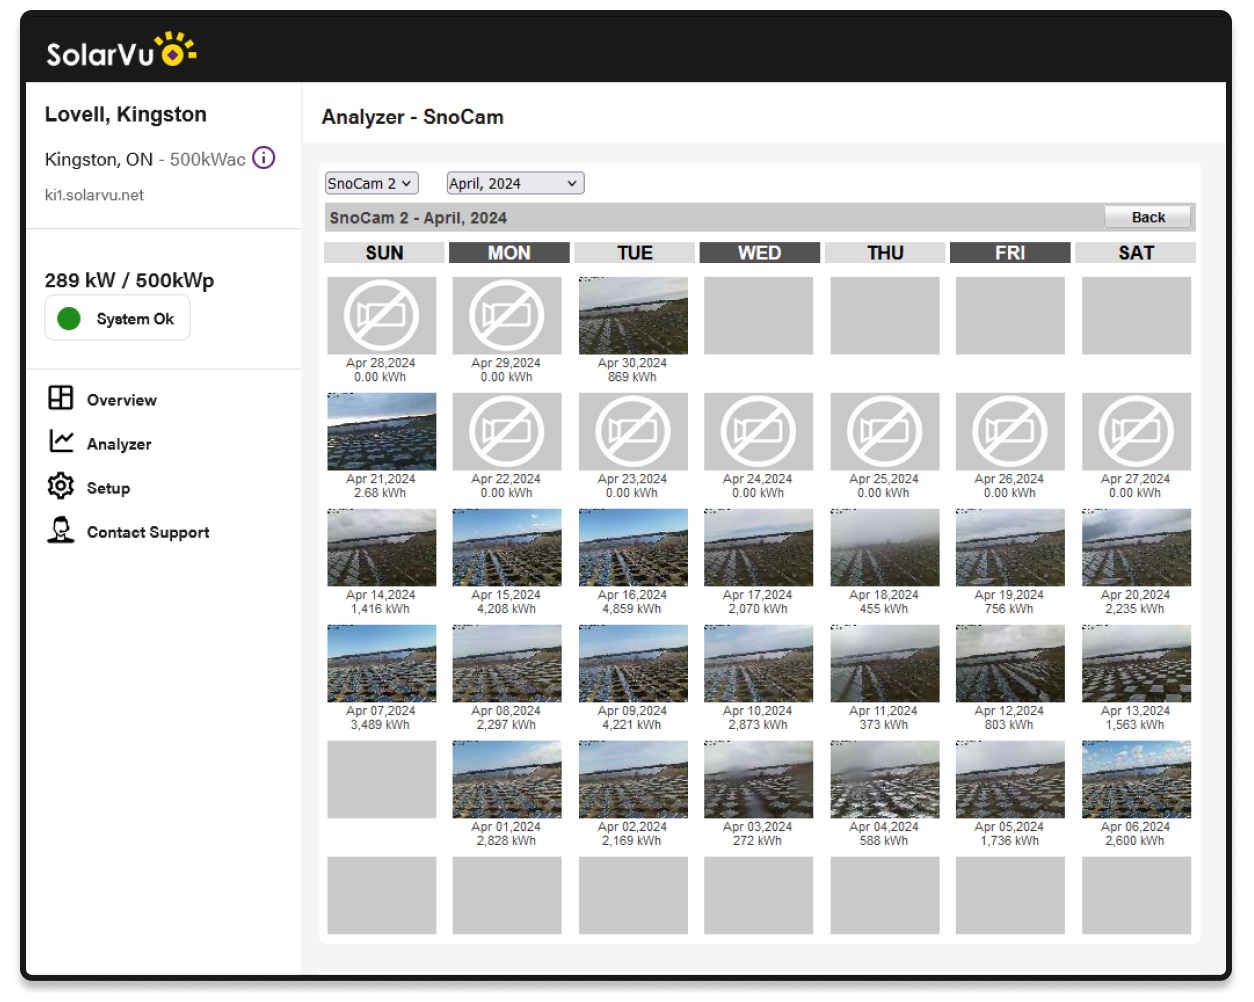1254x1002 pixels.
Task: Open the ki1.solarvu.net link
Action: (94, 195)
